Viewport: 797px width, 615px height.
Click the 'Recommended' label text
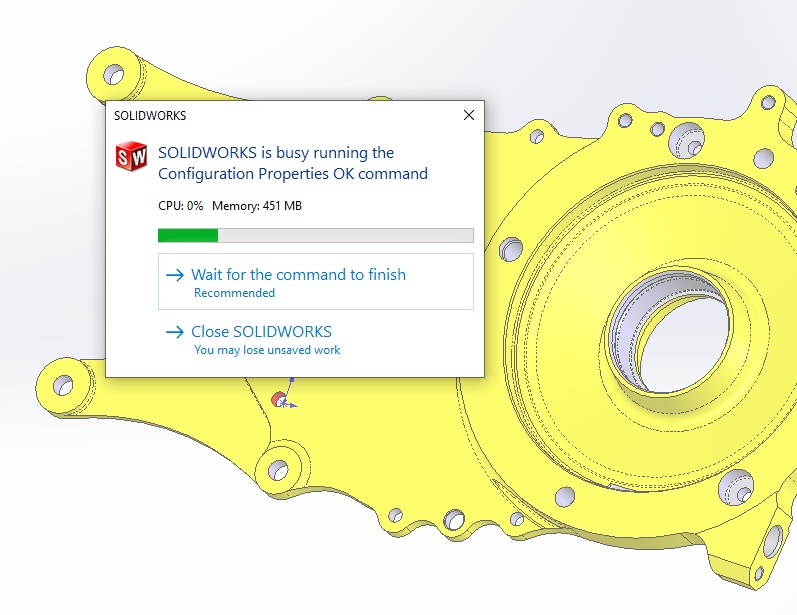(x=234, y=293)
